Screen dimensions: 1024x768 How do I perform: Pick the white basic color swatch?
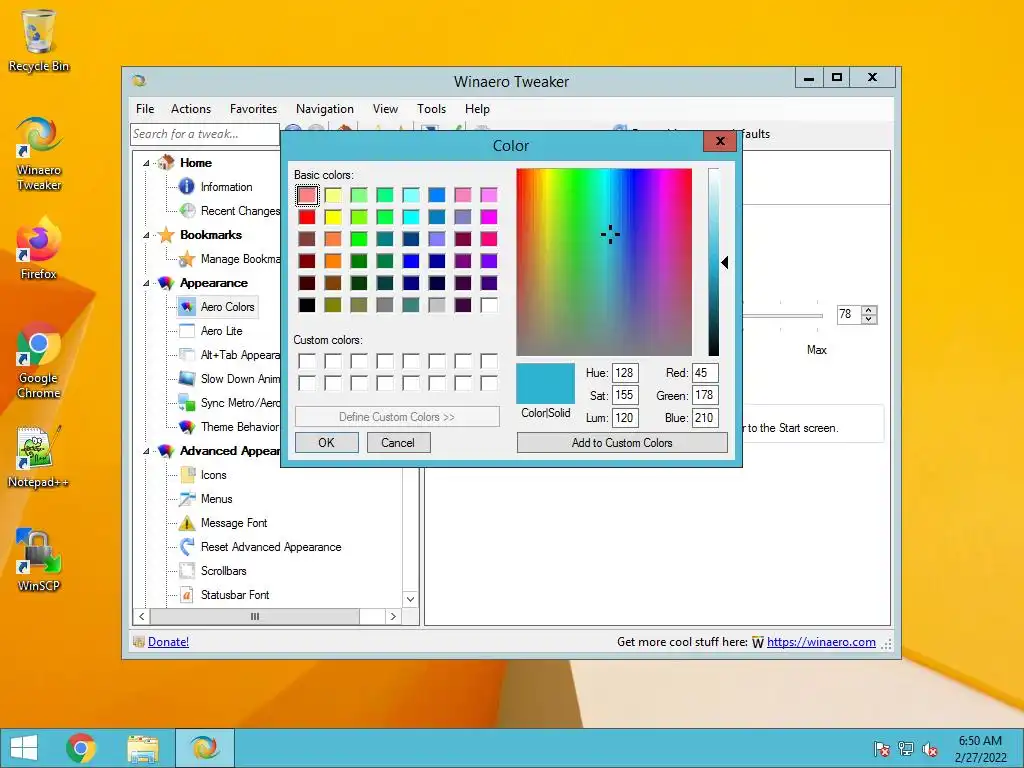(x=489, y=305)
